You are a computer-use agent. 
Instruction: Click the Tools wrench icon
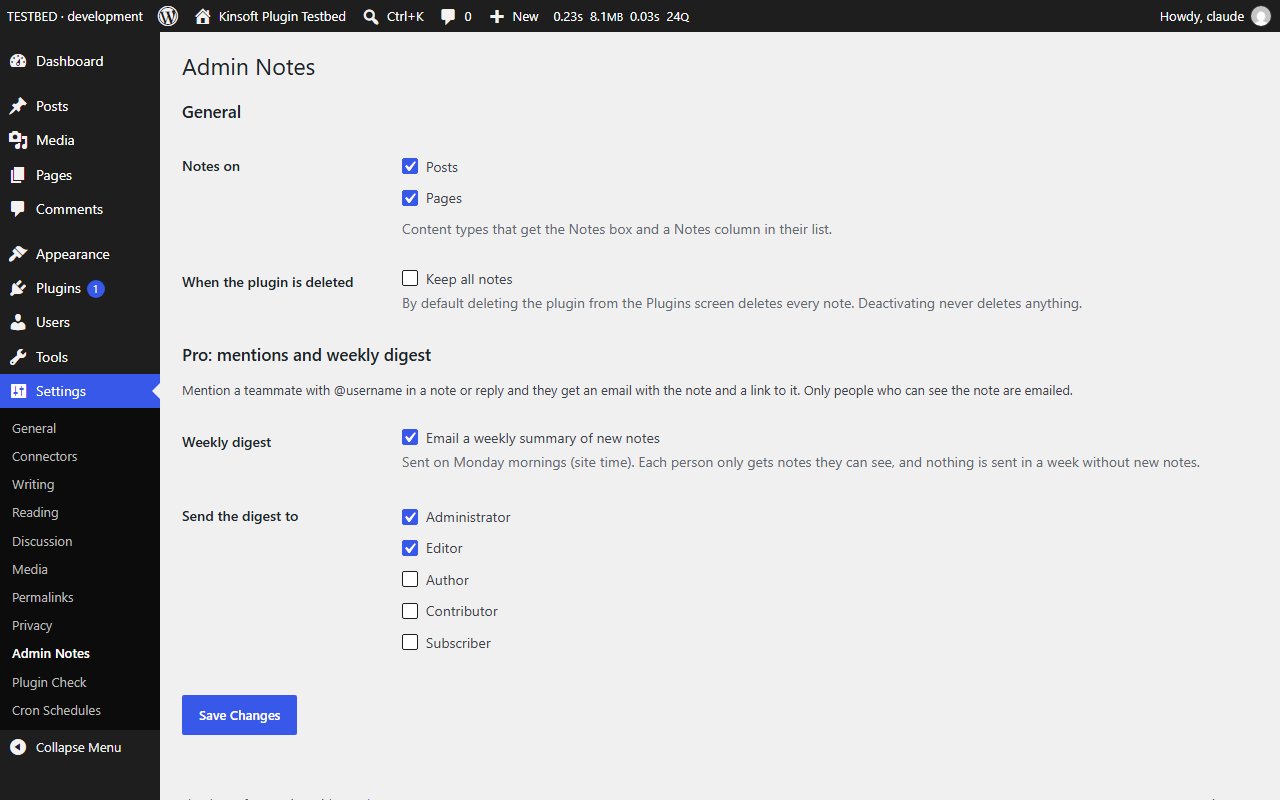tap(18, 357)
